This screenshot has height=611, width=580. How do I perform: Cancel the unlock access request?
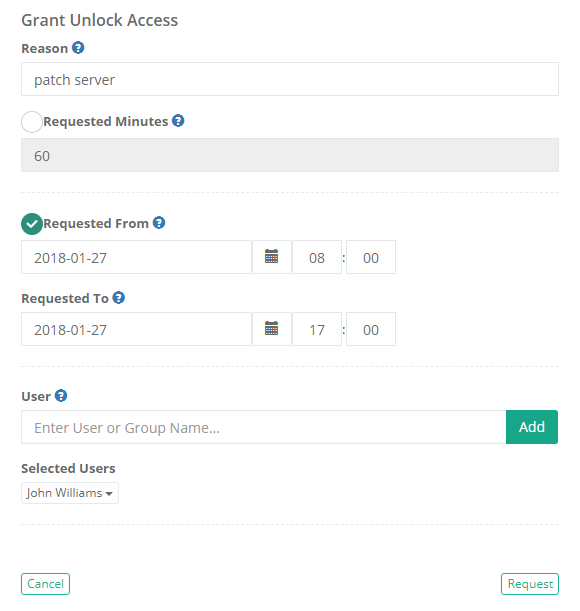click(45, 584)
